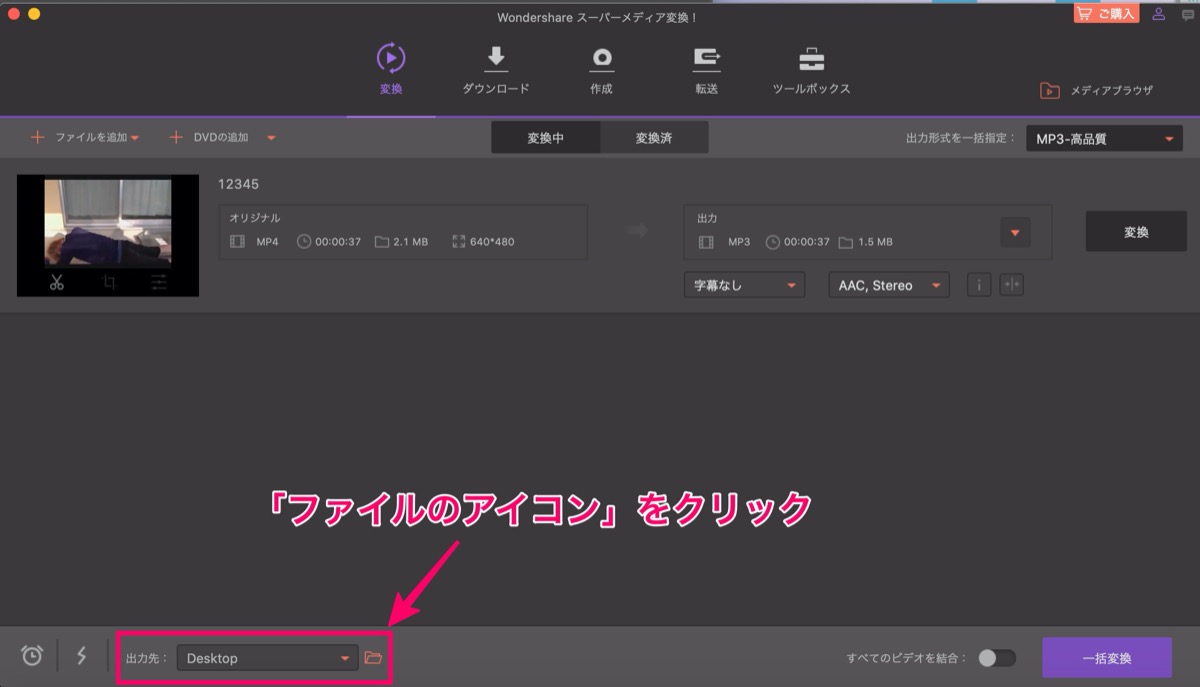Screen dimensions: 1200x687
Task: Click the output size 1.5 MB
Action: (x=874, y=242)
